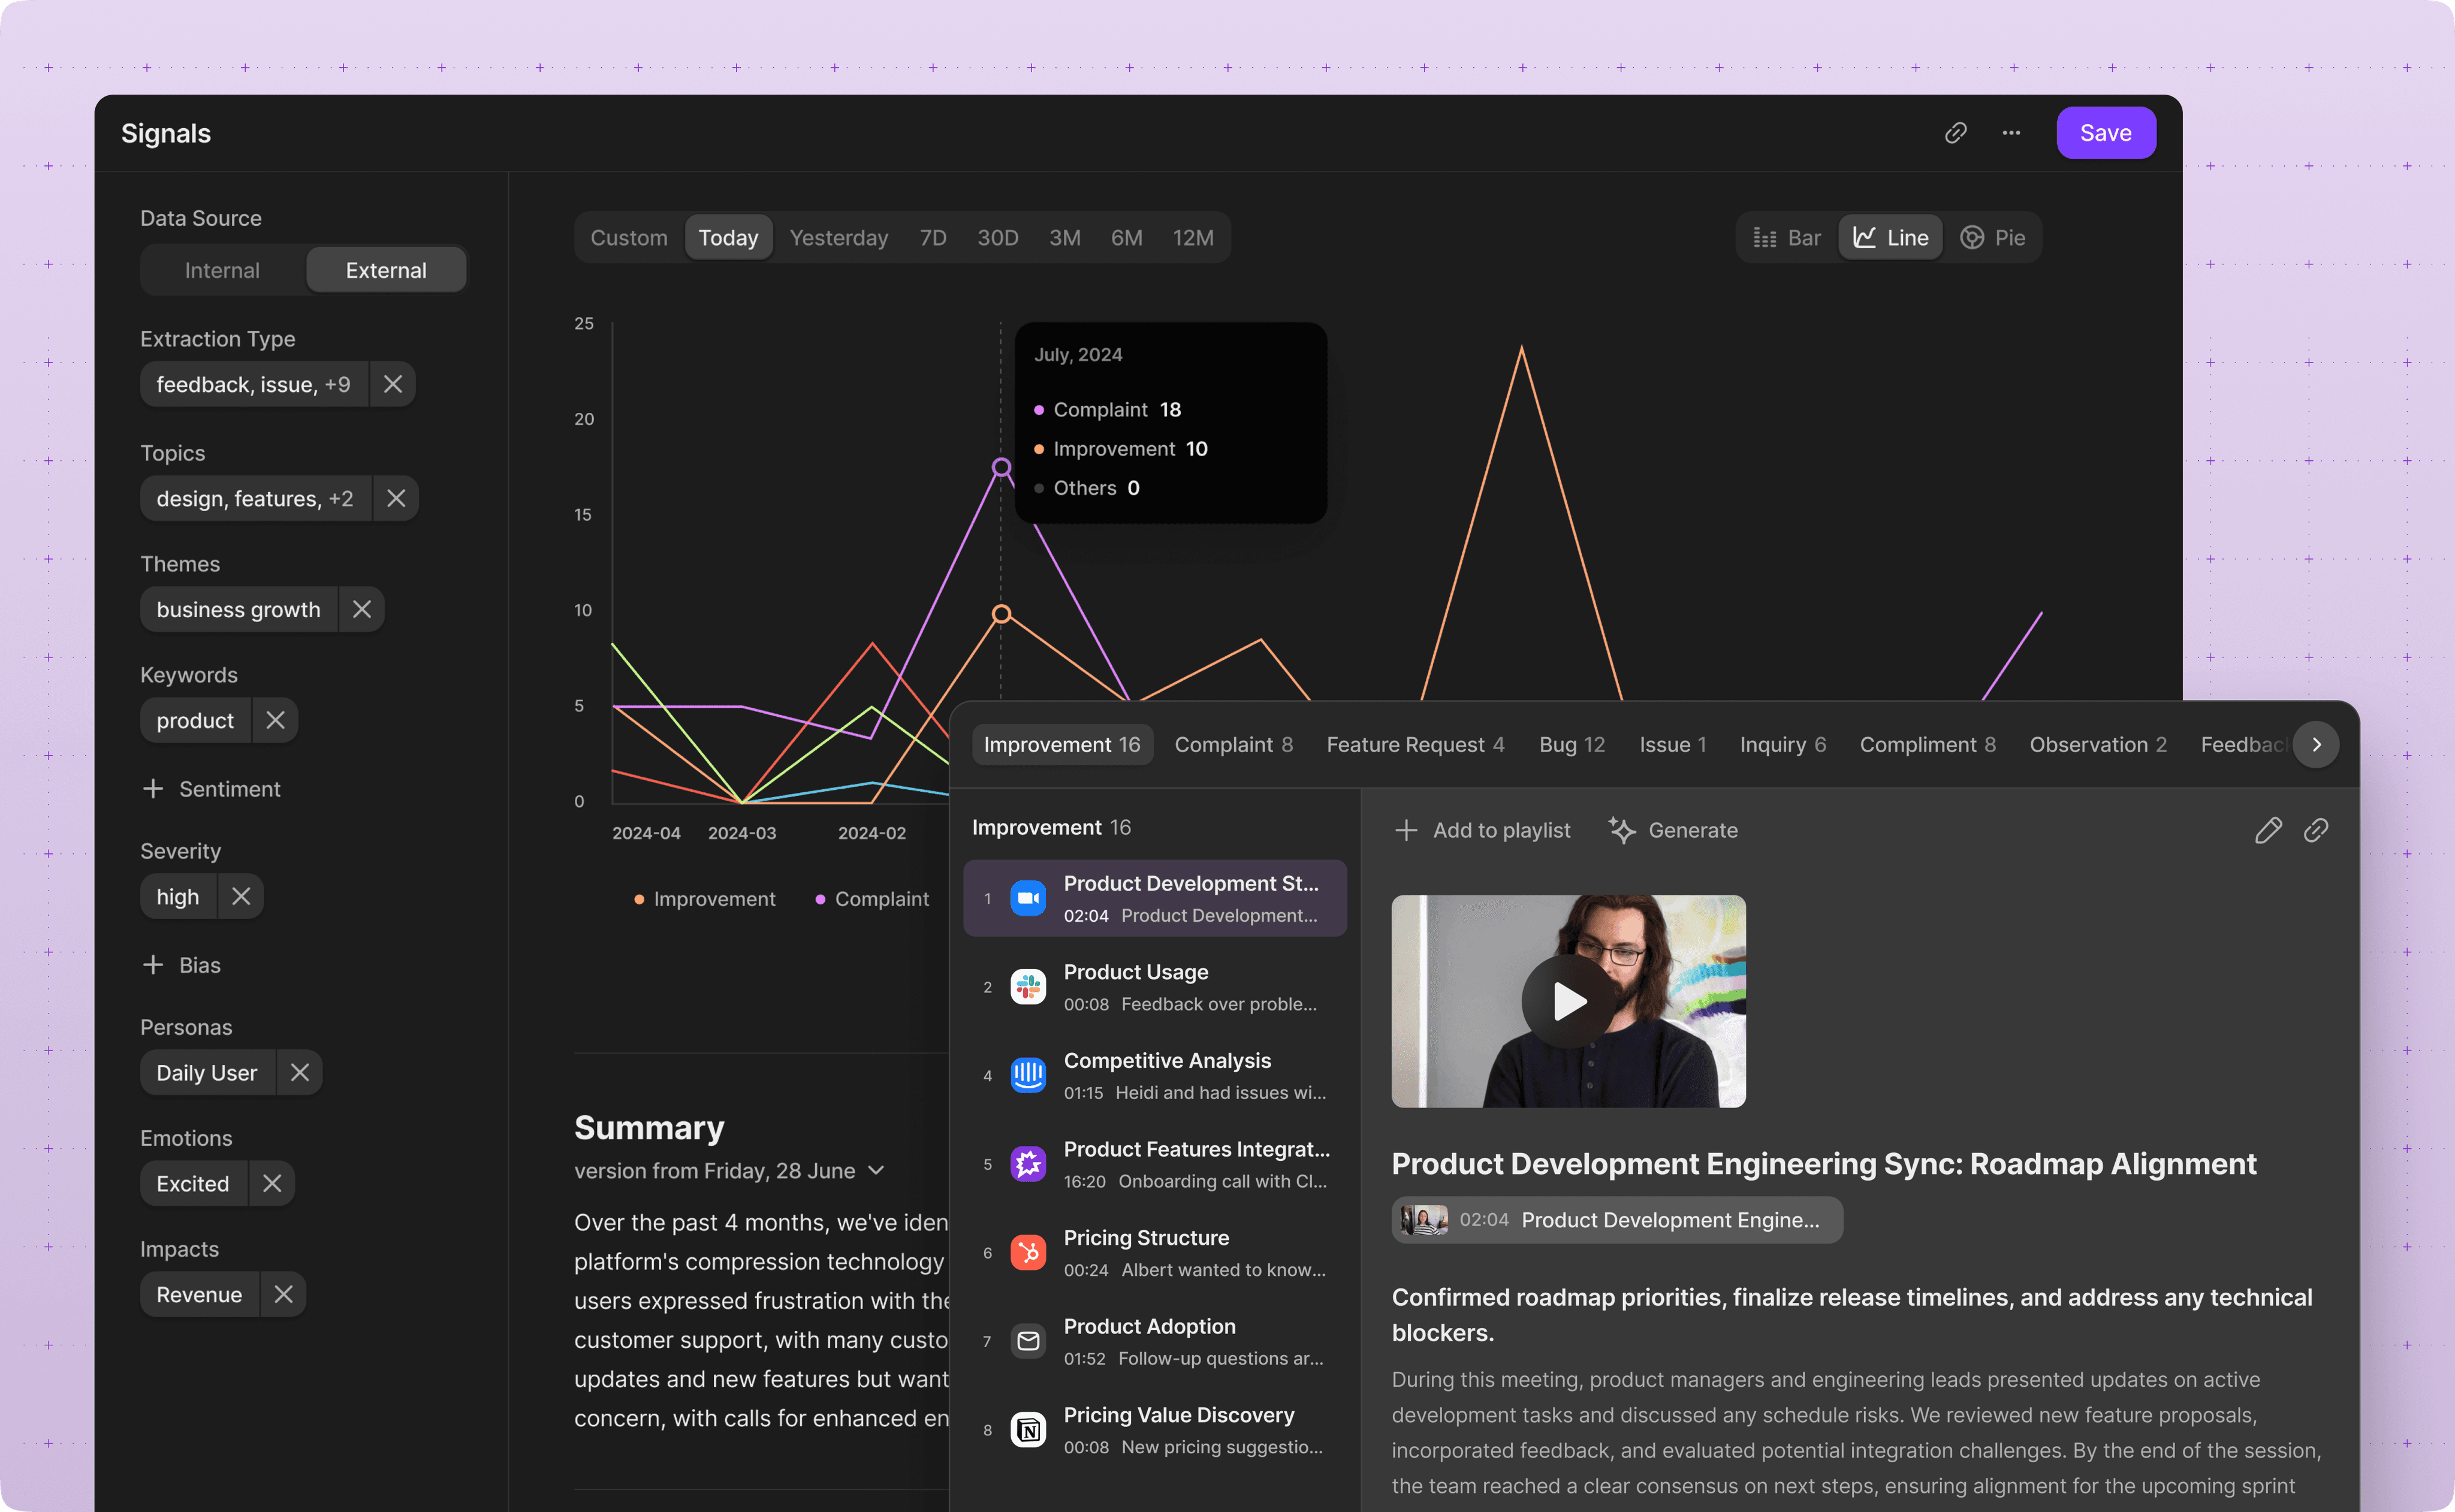
Task: Switch chart type to Bar
Action: click(1787, 238)
